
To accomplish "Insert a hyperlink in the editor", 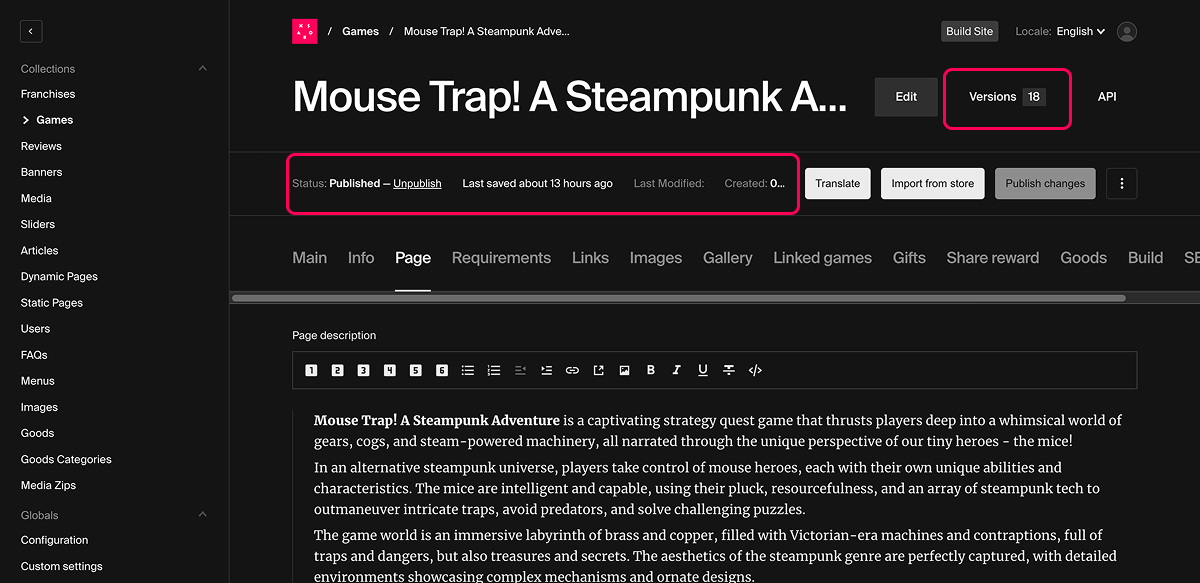I will tap(572, 370).
